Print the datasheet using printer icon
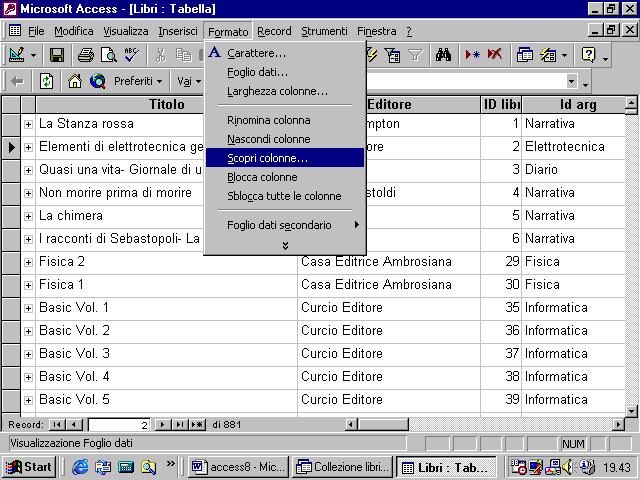The height and width of the screenshot is (480, 640). click(x=86, y=55)
